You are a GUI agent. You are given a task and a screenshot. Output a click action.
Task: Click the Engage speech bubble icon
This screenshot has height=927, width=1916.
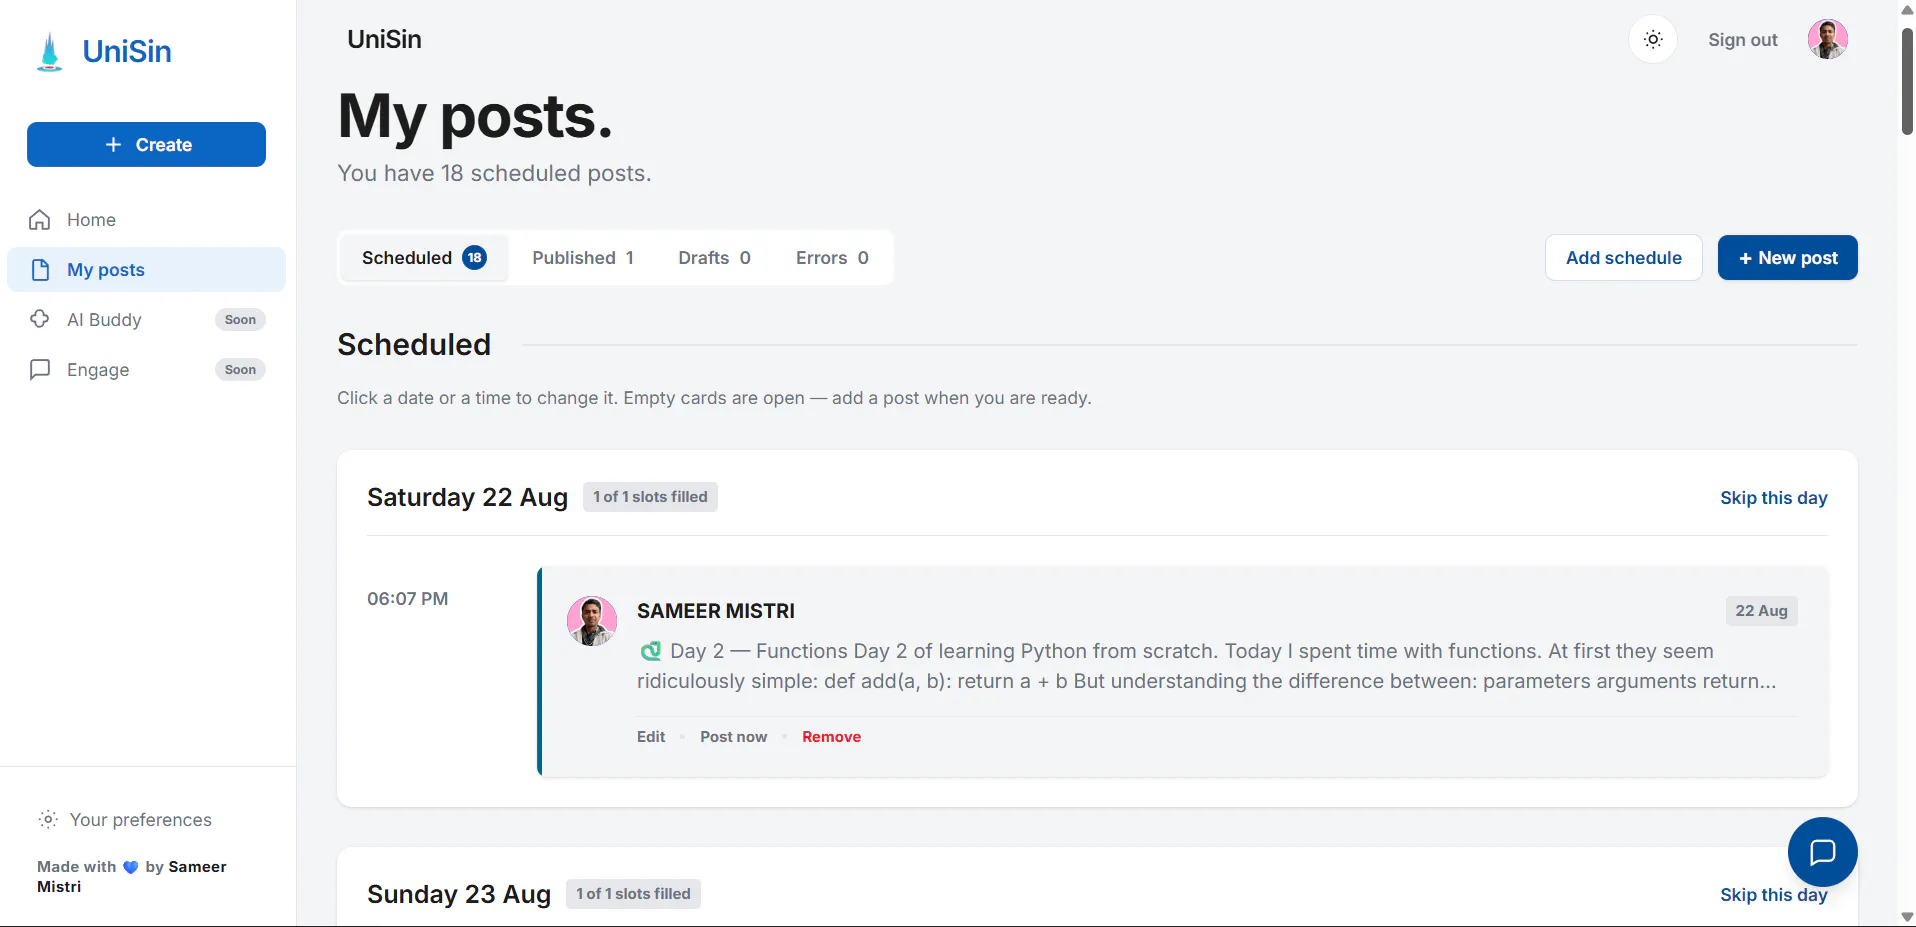click(40, 370)
